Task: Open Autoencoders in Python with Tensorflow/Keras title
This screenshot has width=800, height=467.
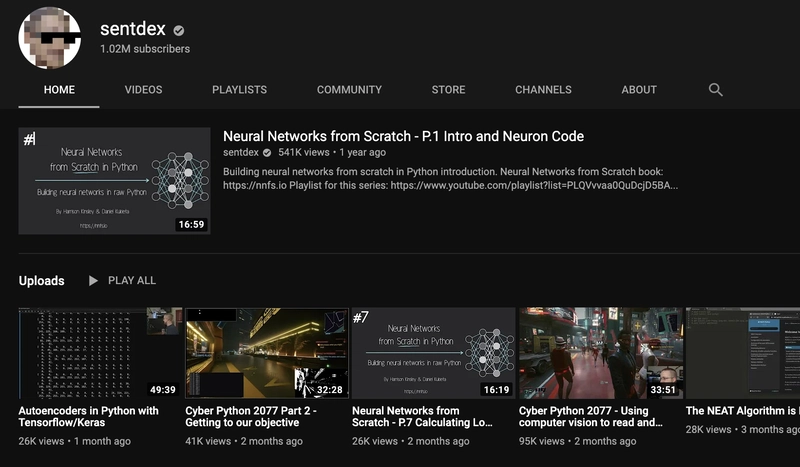Action: click(88, 416)
